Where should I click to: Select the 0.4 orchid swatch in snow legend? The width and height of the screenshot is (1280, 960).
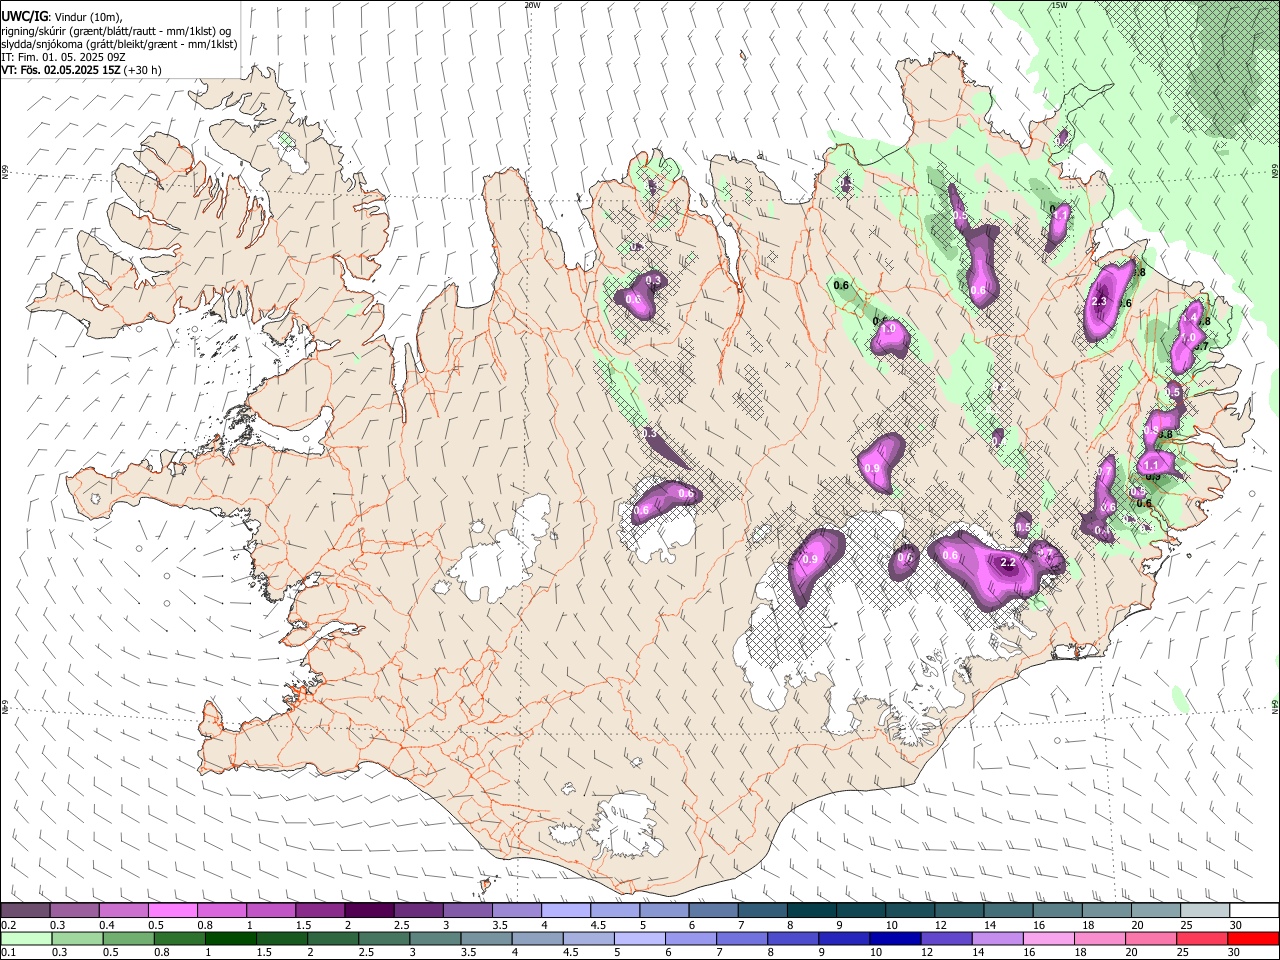click(124, 910)
